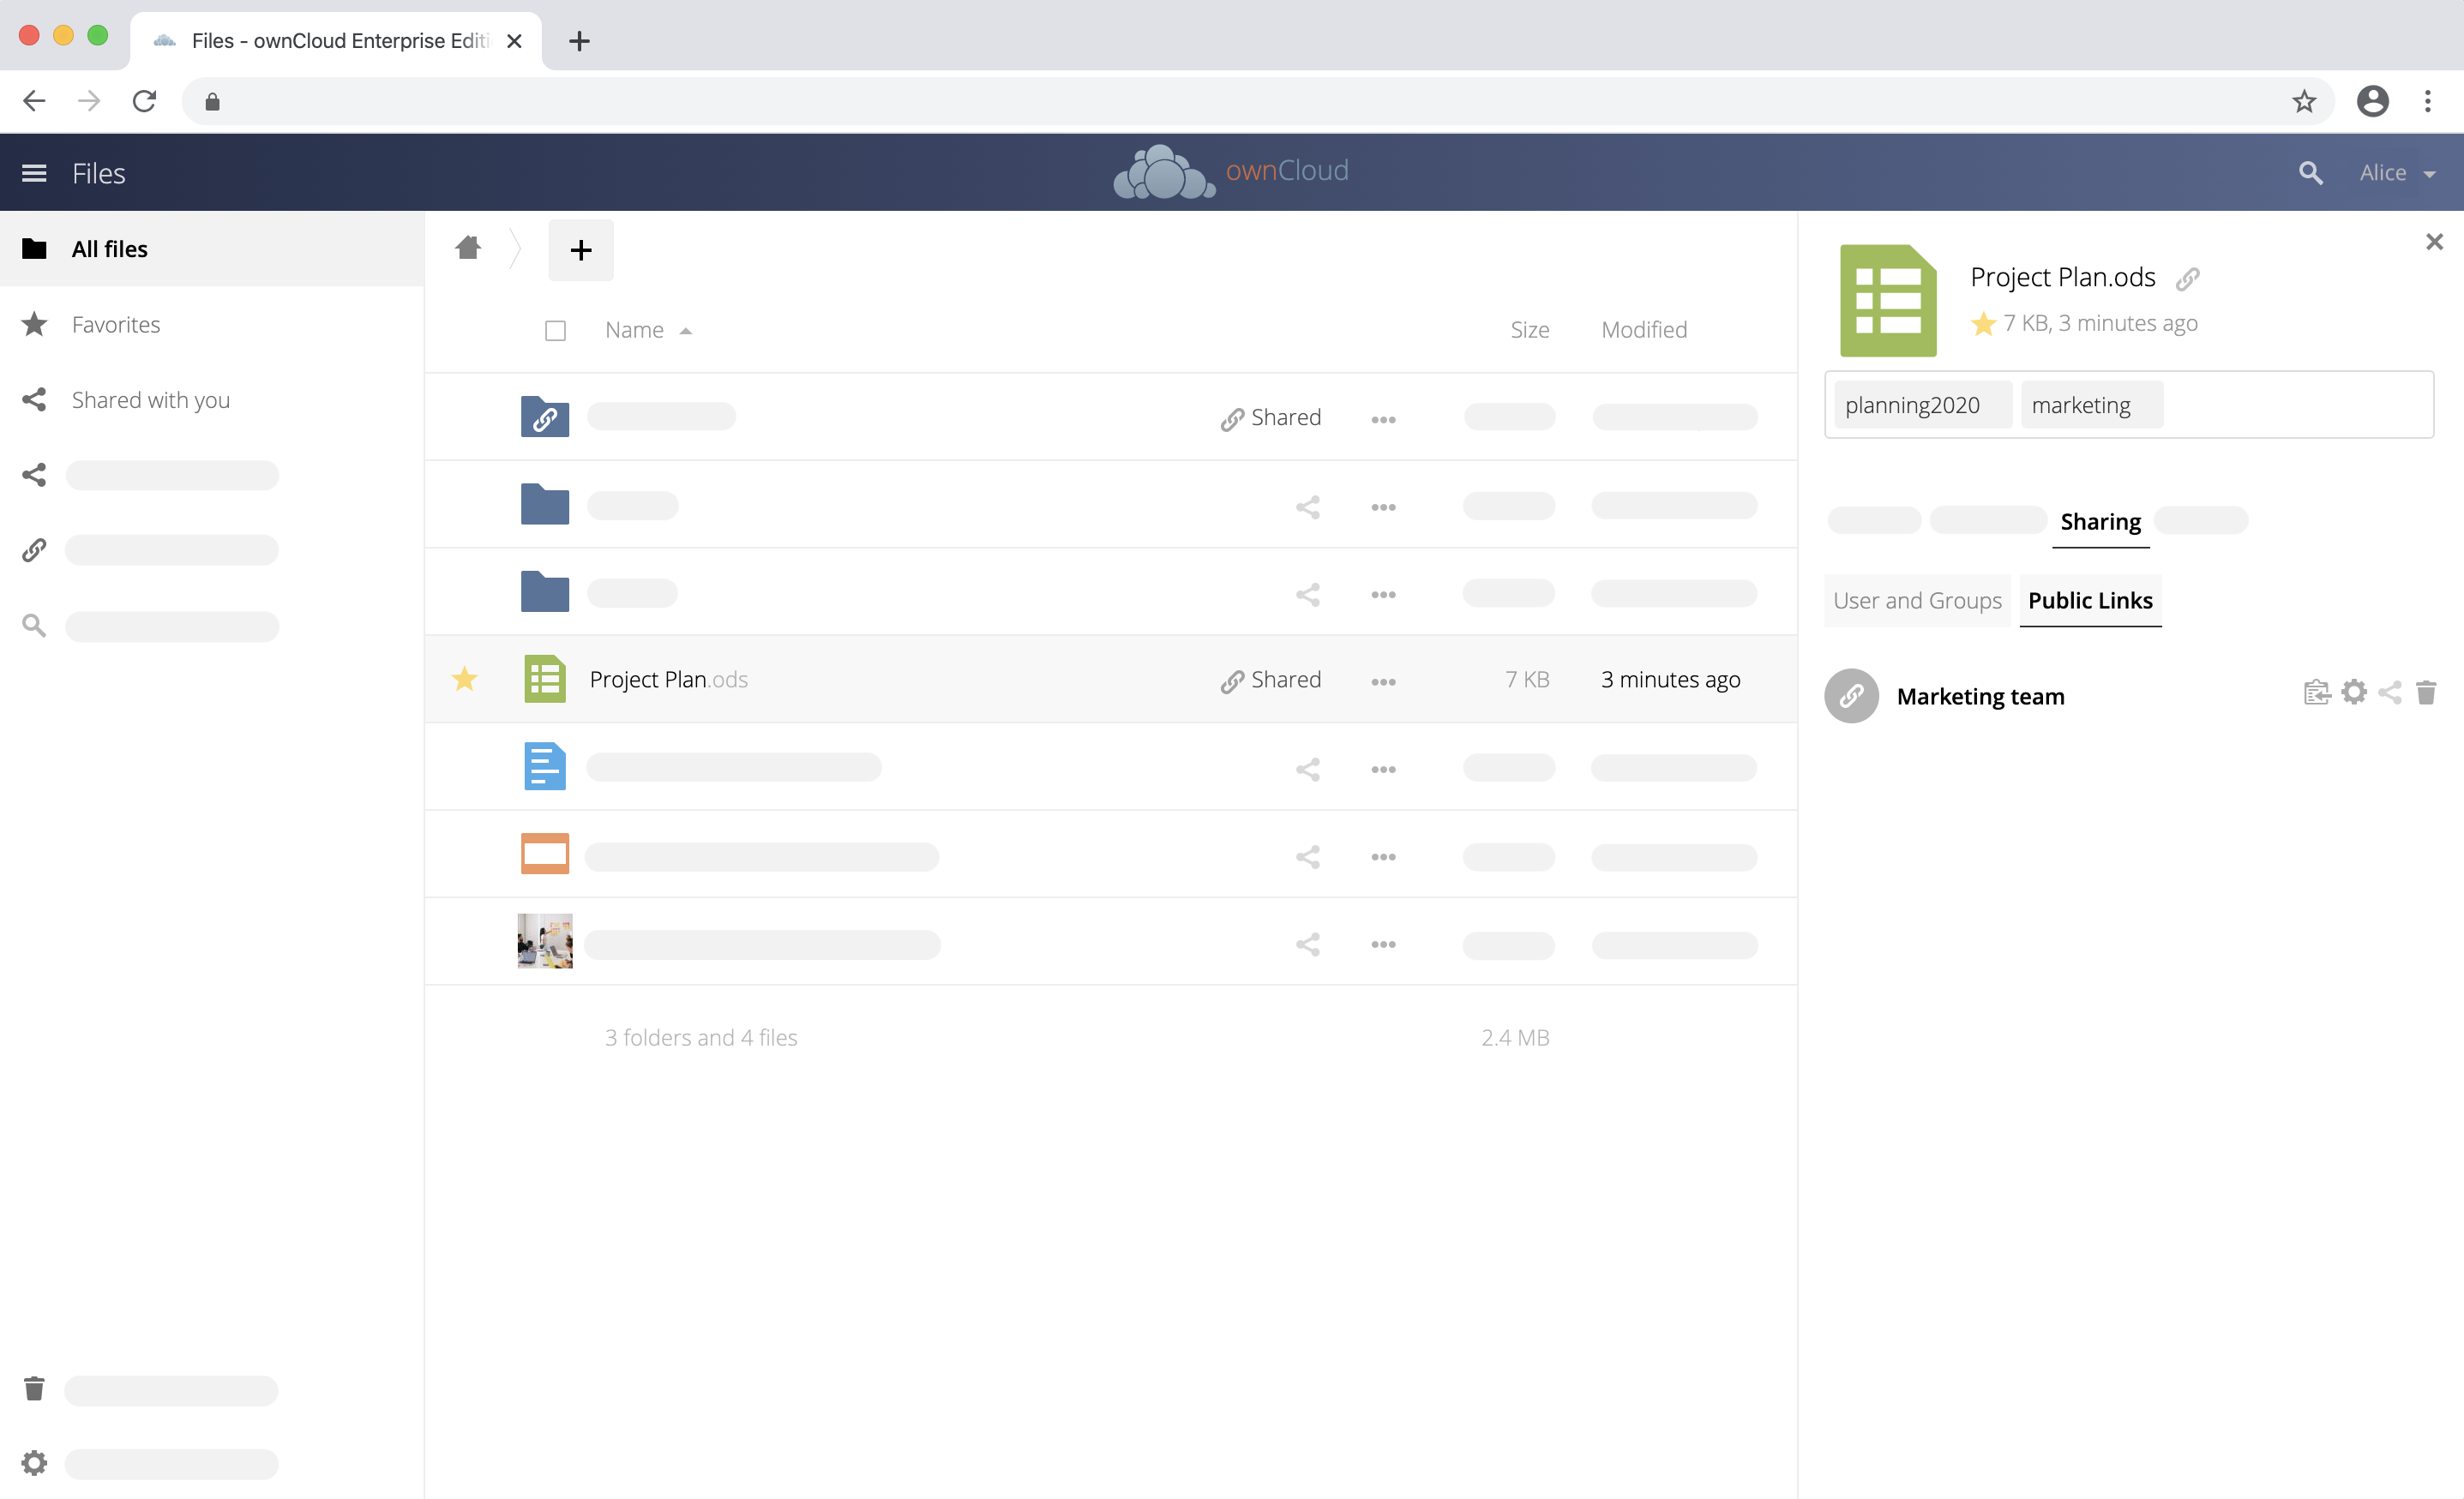Image resolution: width=2464 pixels, height=1499 pixels.
Task: Click the planning2020 tag on Project Plan
Action: coord(1913,405)
